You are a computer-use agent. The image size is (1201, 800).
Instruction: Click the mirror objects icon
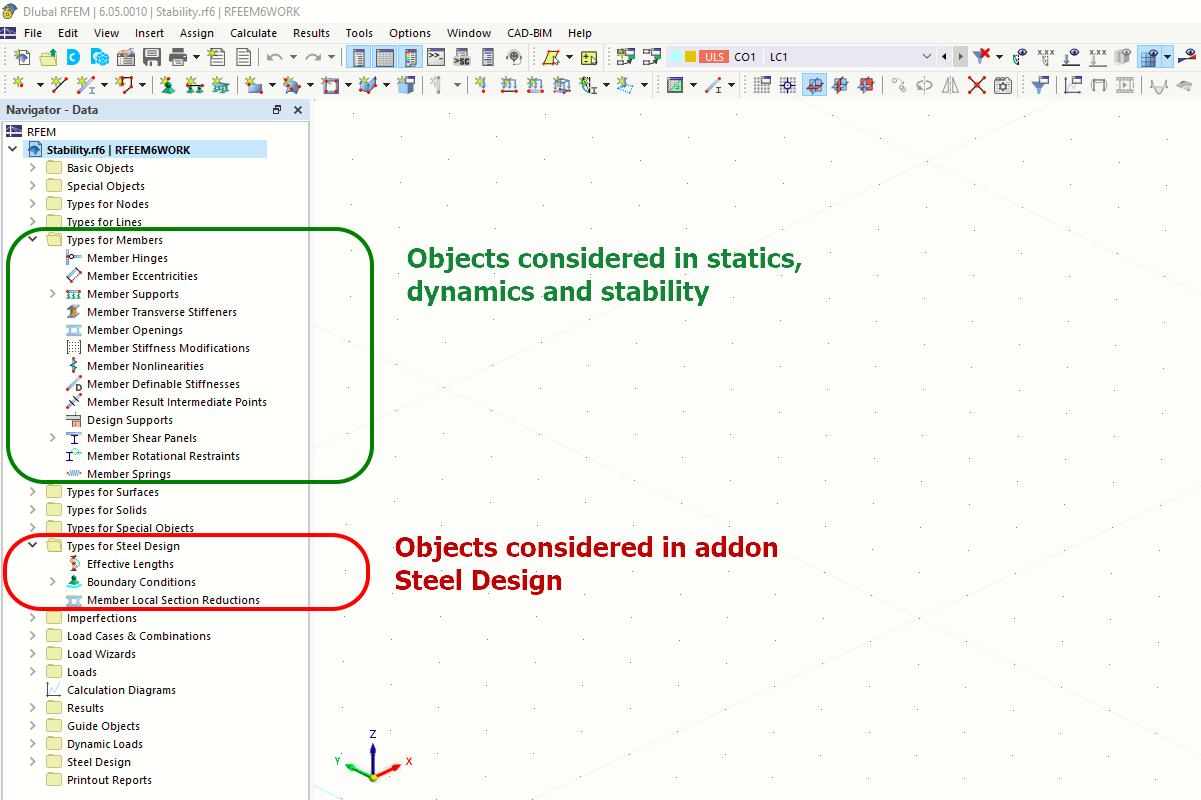click(949, 85)
